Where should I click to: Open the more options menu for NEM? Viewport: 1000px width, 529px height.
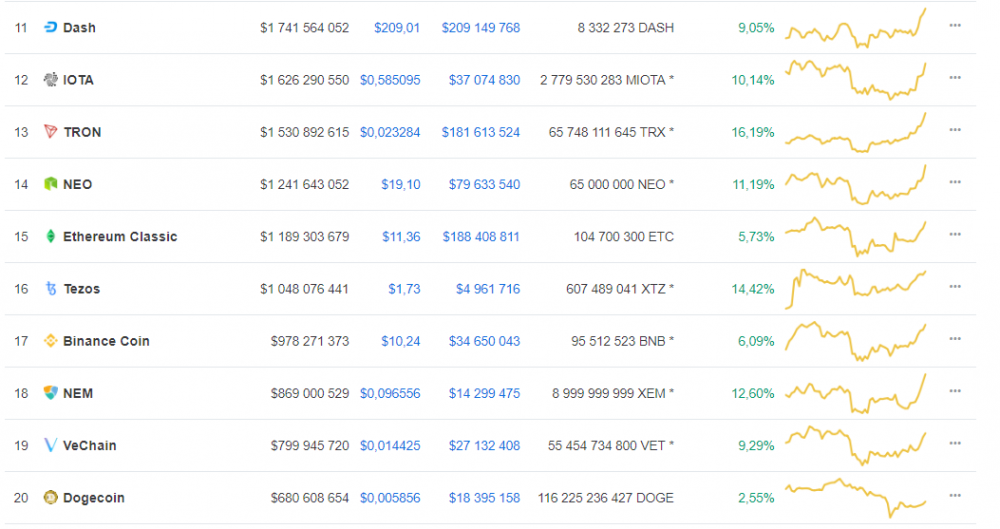pyautogui.click(x=955, y=391)
